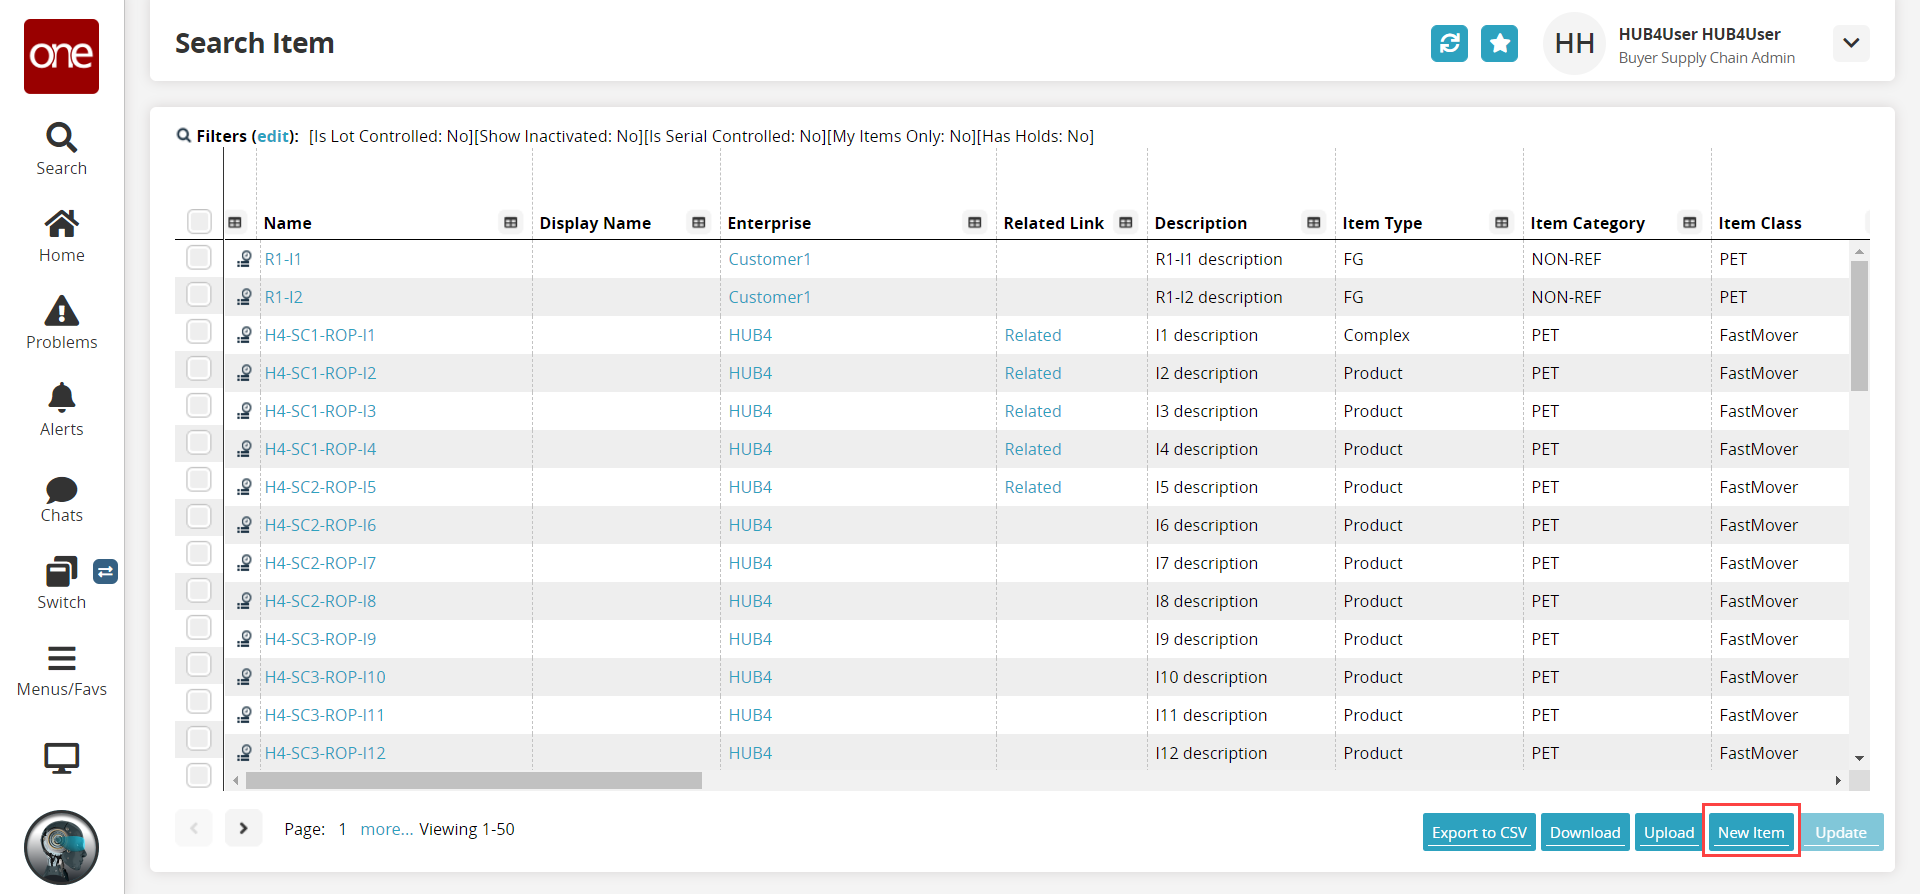Open the Alerts bell icon
The width and height of the screenshot is (1920, 894).
(61, 399)
